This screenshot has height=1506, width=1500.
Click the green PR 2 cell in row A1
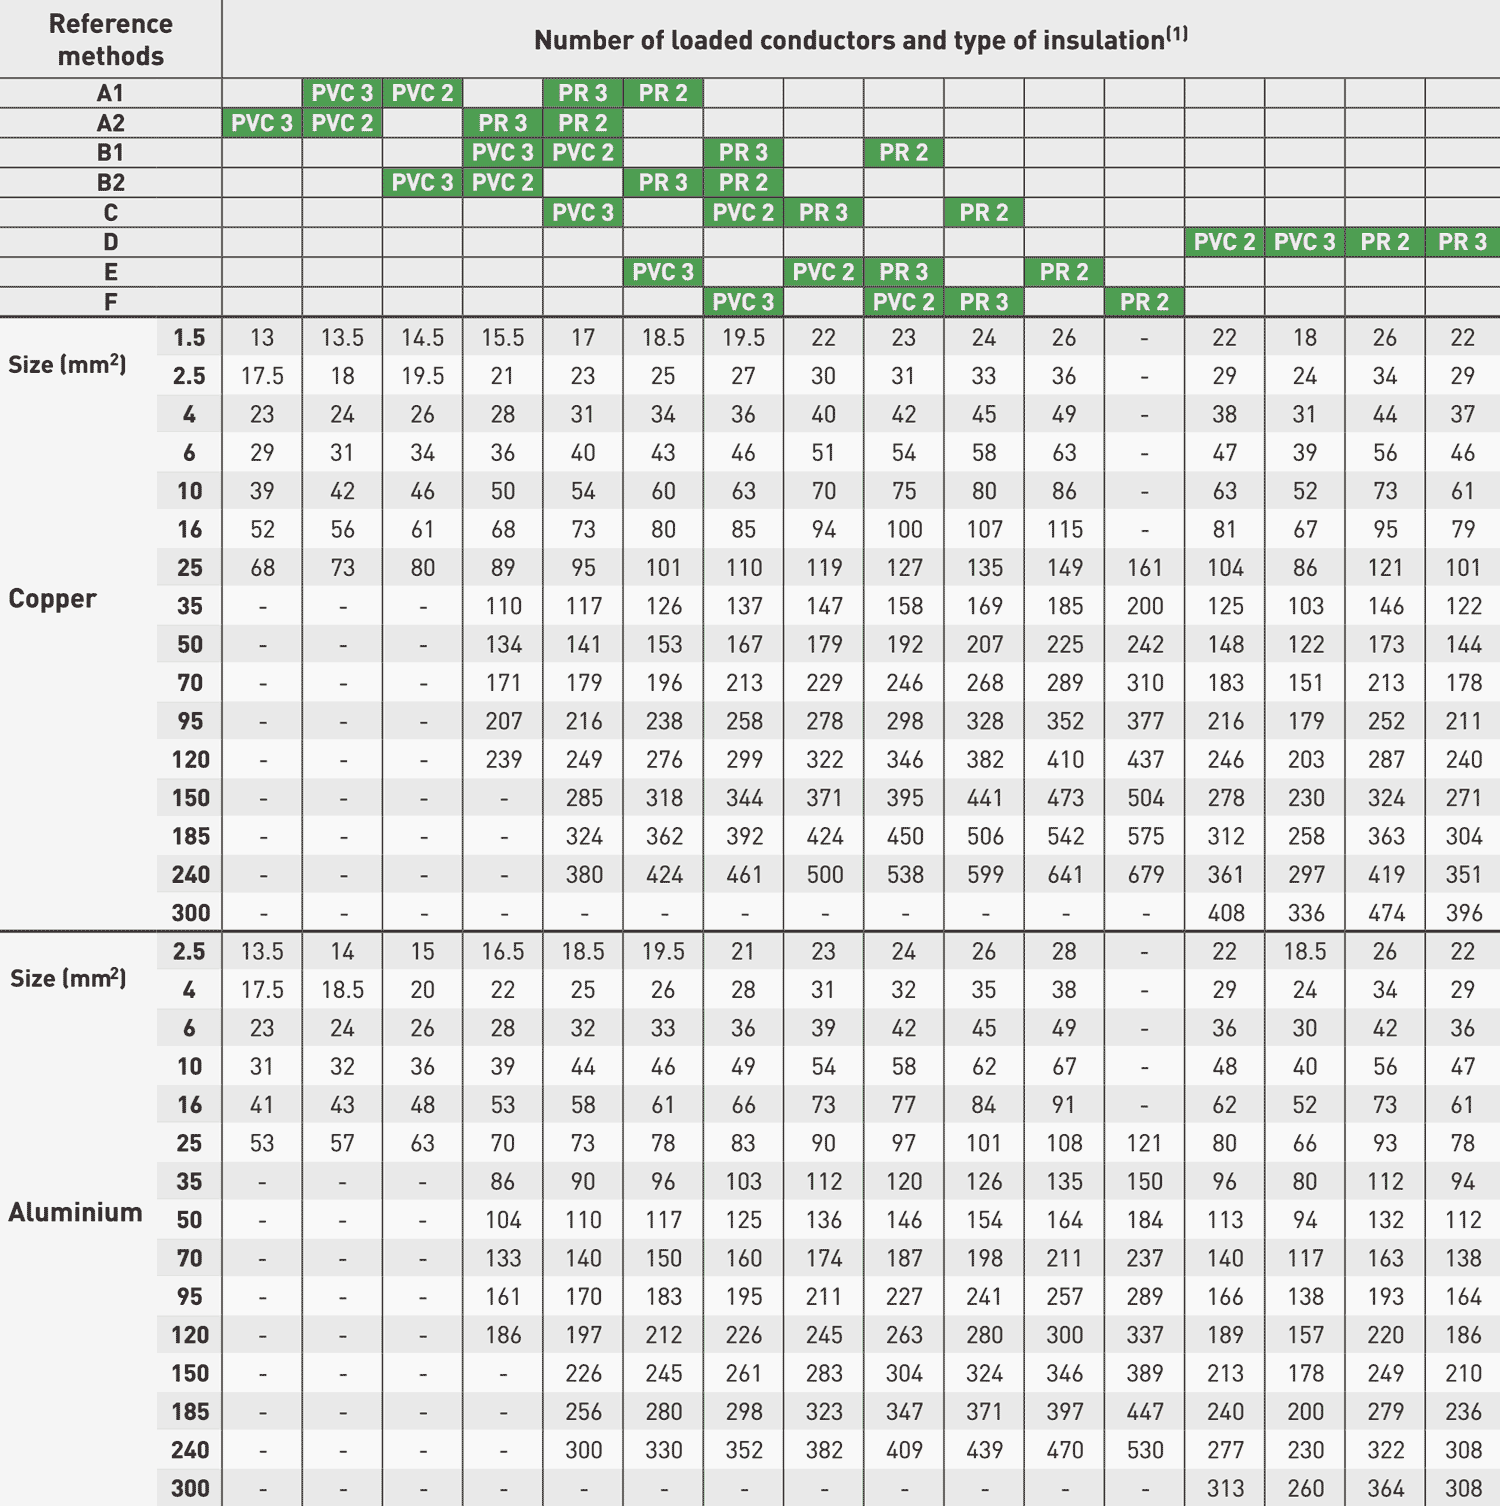tap(663, 93)
